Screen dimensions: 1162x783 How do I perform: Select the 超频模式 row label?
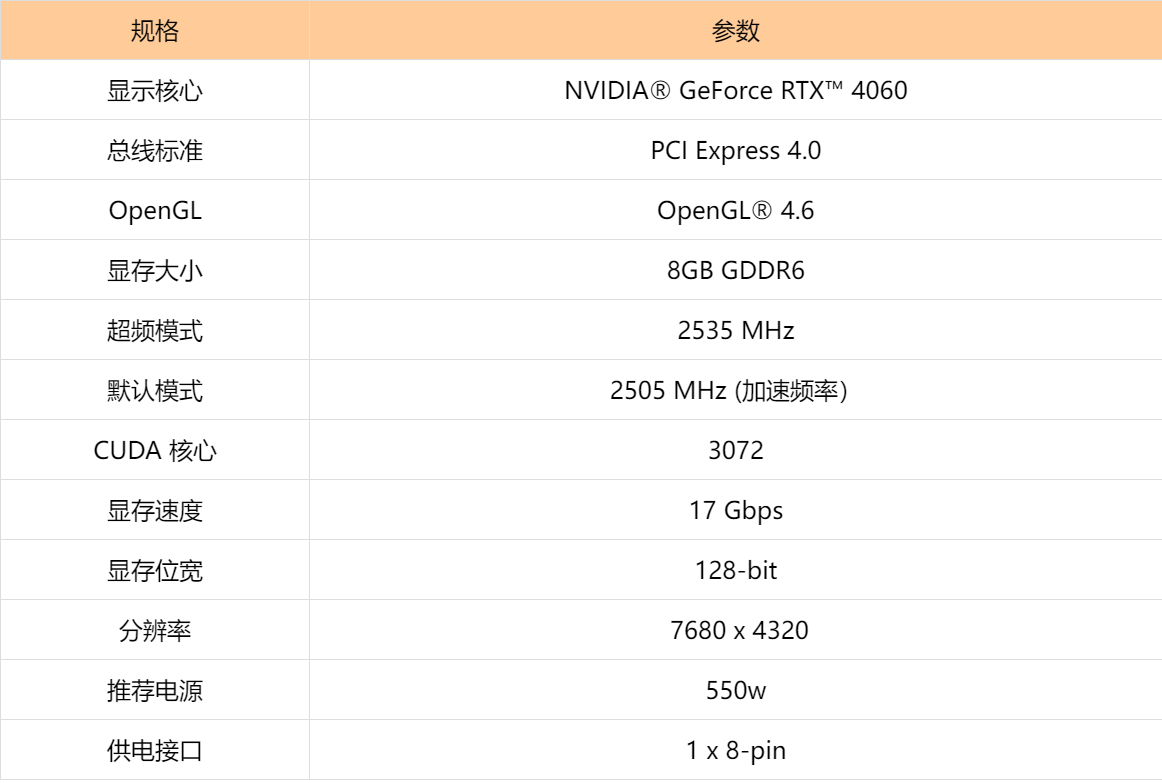[155, 331]
